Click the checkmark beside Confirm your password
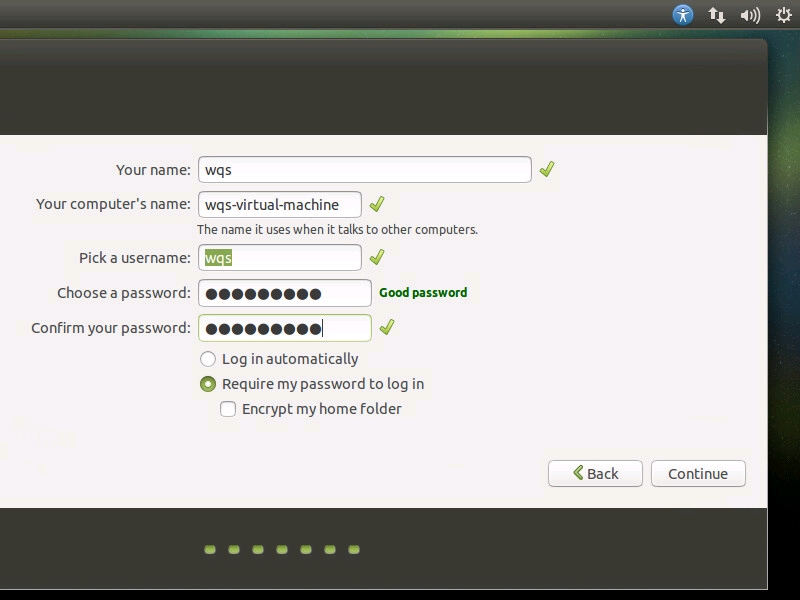The image size is (800, 600). click(x=387, y=327)
